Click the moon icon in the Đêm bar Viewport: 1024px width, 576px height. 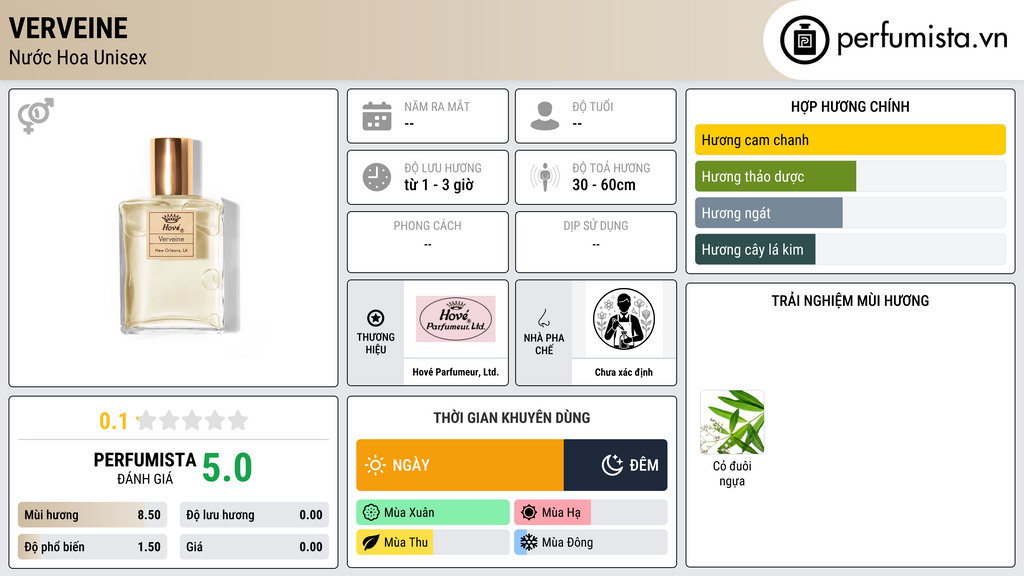(x=612, y=465)
